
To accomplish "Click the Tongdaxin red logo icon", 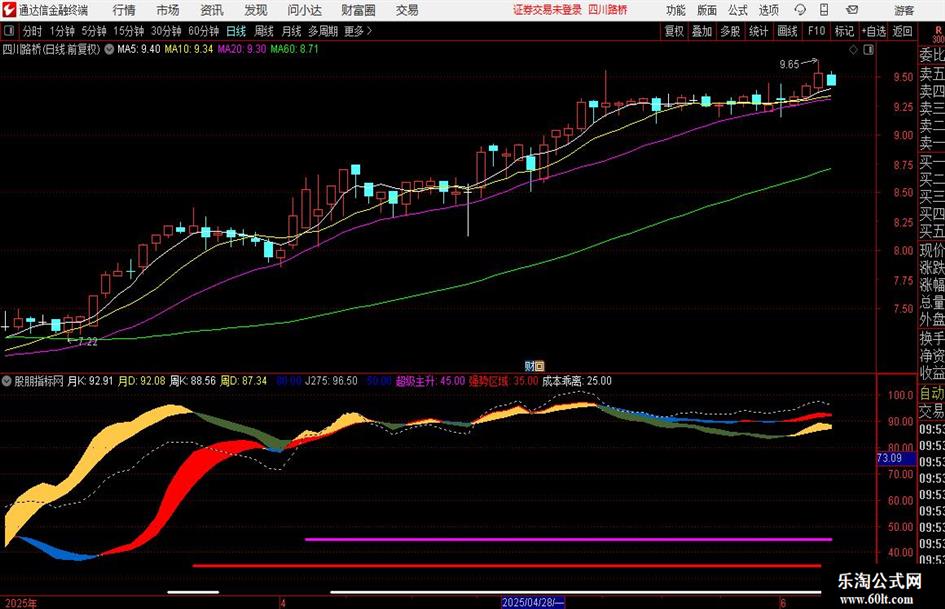I will (9, 10).
